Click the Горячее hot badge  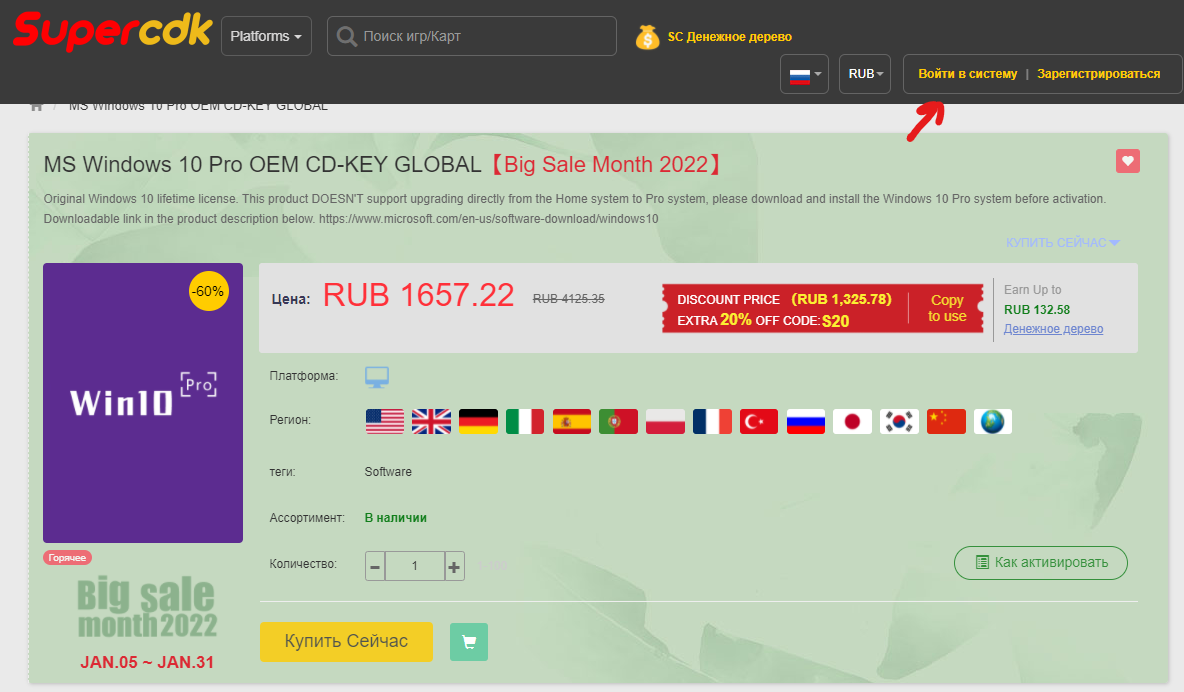[x=67, y=558]
